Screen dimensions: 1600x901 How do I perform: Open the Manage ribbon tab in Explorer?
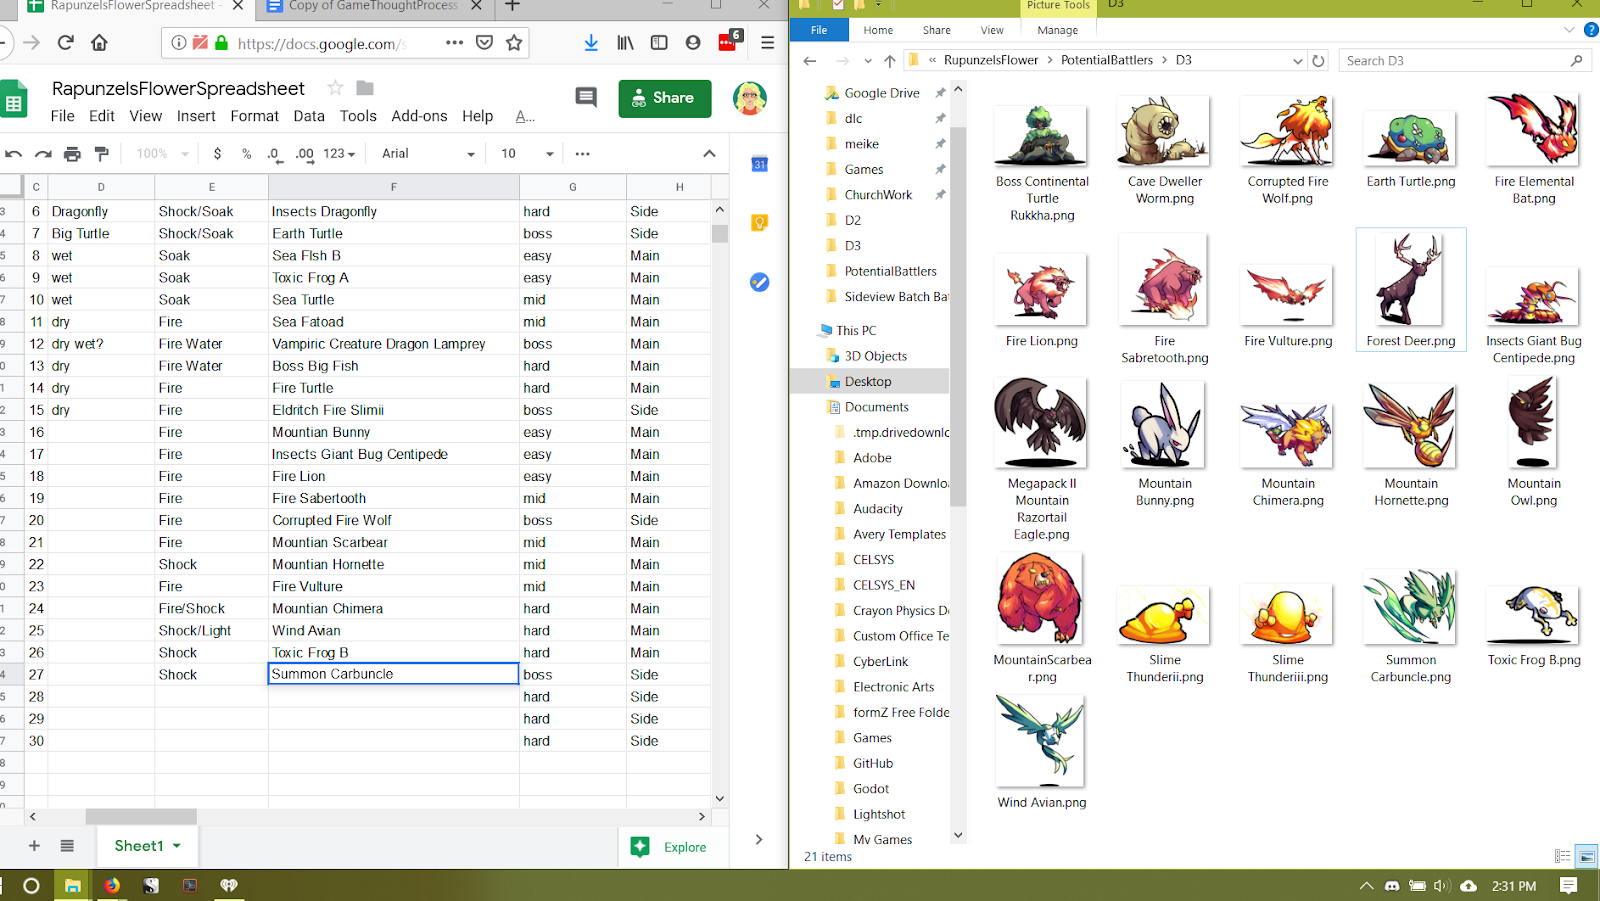[x=1057, y=30]
